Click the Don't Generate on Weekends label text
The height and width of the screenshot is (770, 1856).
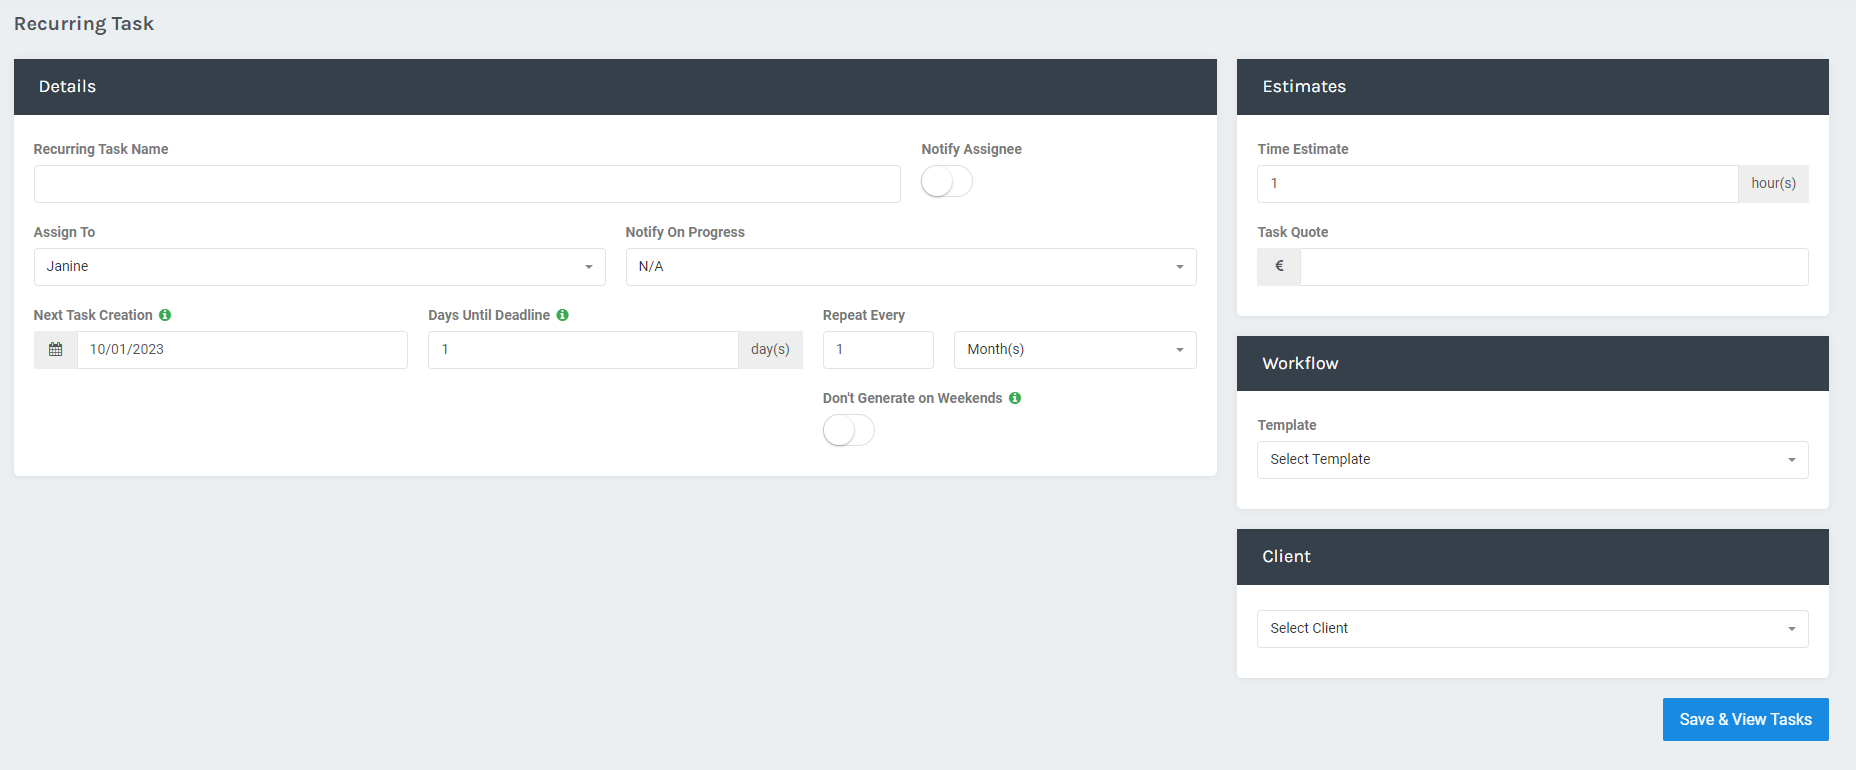coord(913,398)
